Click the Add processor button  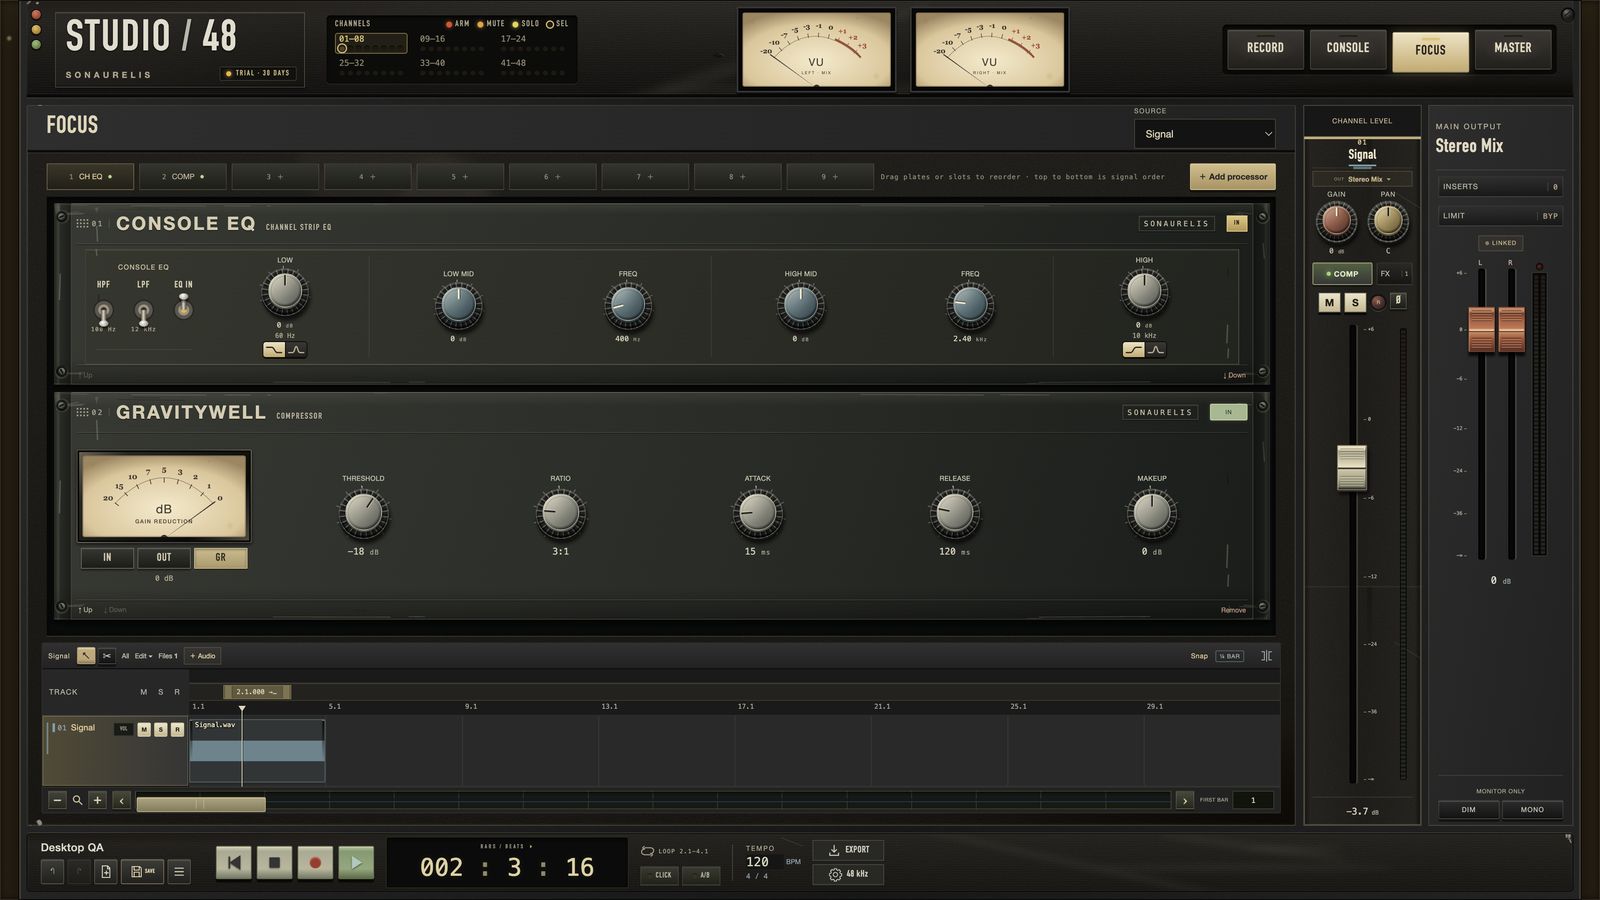[x=1233, y=177]
